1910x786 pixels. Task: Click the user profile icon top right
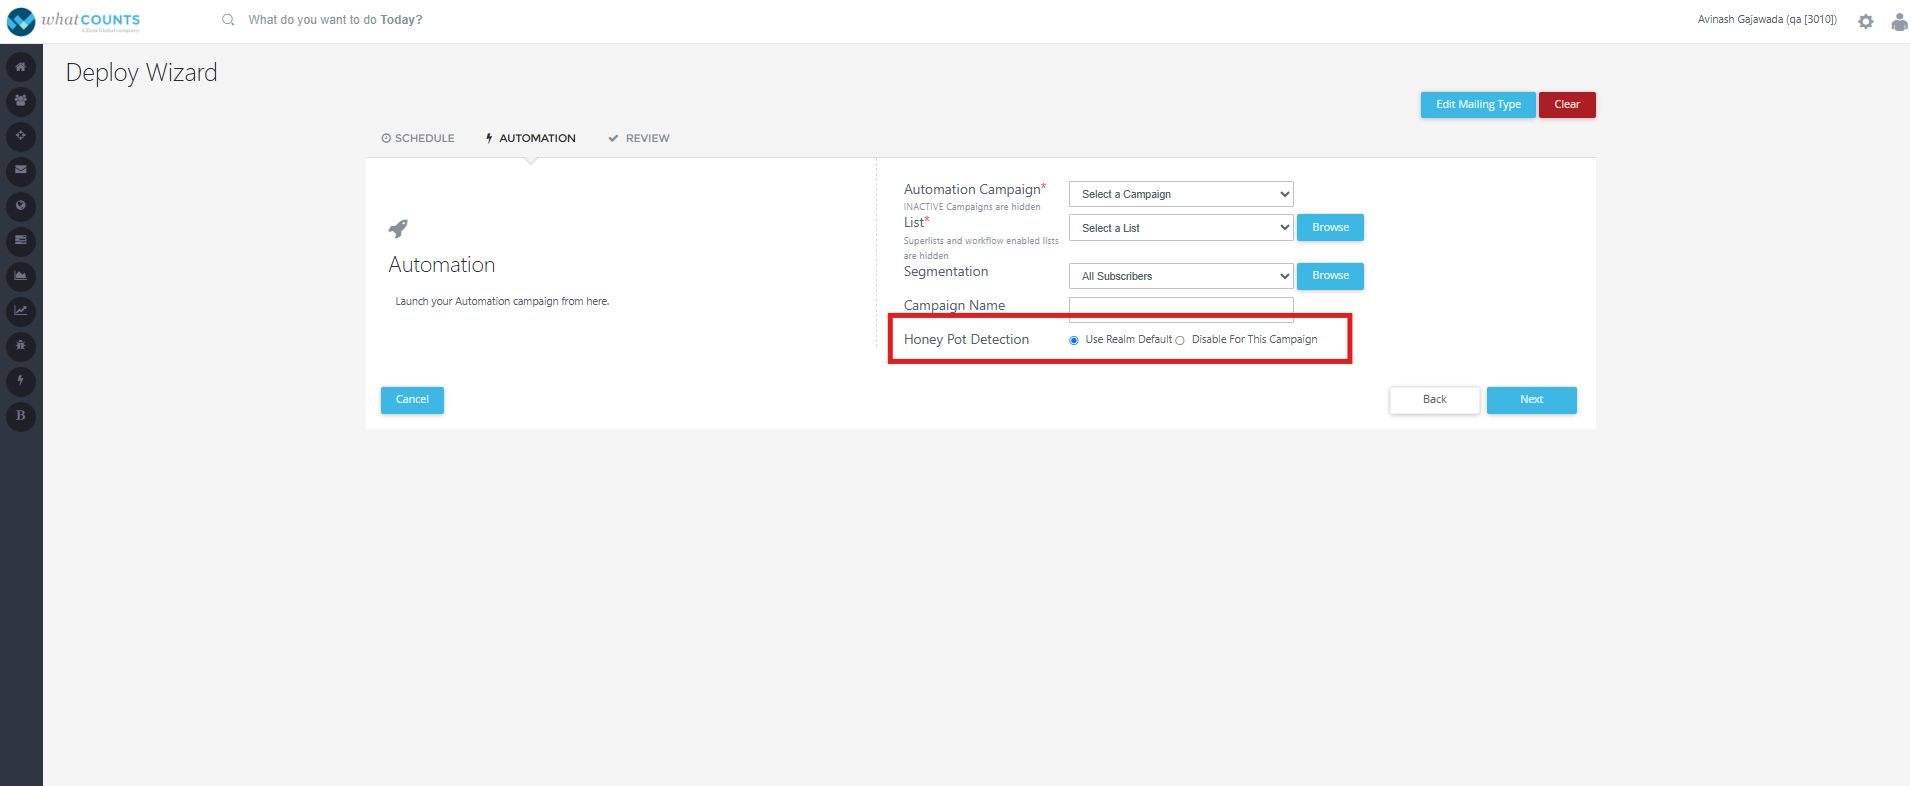click(1899, 21)
